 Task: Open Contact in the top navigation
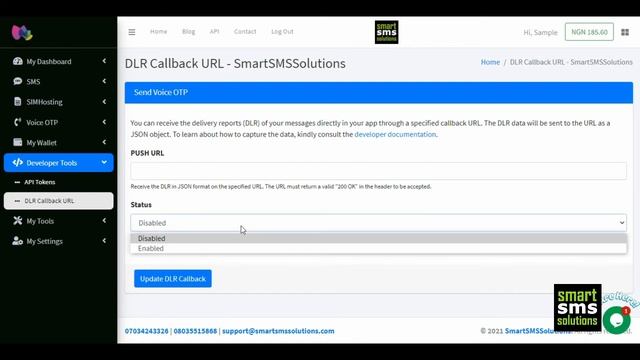pyautogui.click(x=245, y=31)
